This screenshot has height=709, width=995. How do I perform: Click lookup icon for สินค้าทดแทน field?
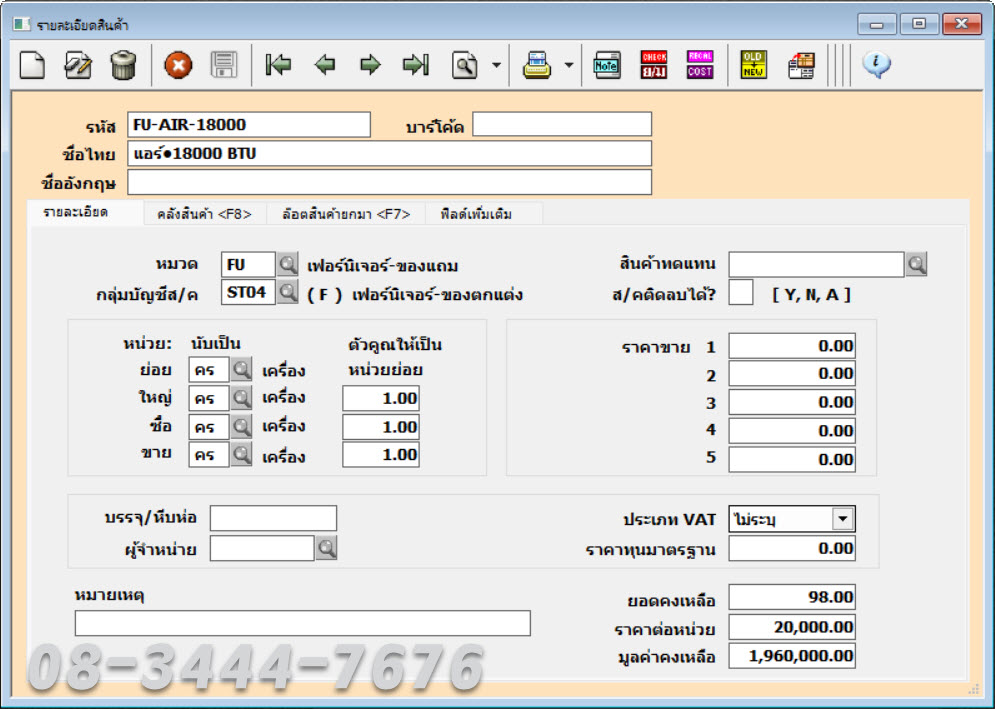point(916,264)
